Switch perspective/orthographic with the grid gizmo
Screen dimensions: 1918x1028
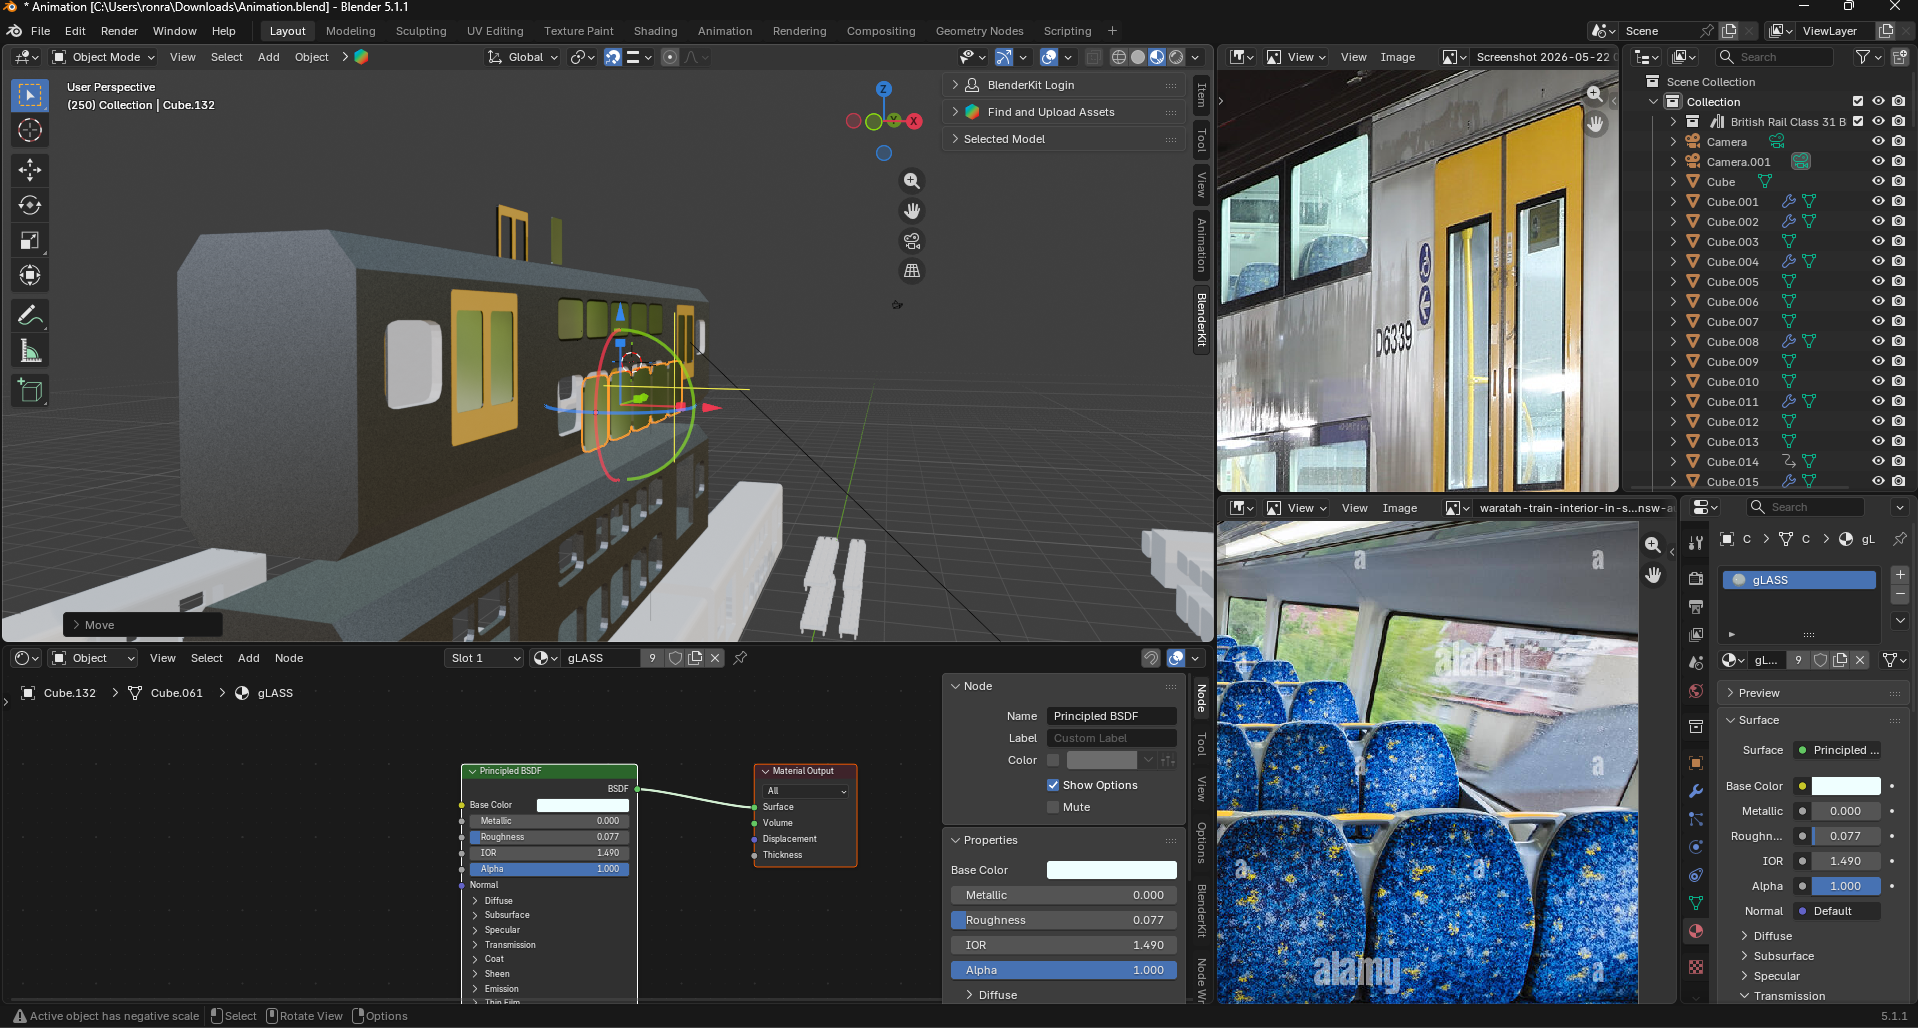pyautogui.click(x=912, y=271)
